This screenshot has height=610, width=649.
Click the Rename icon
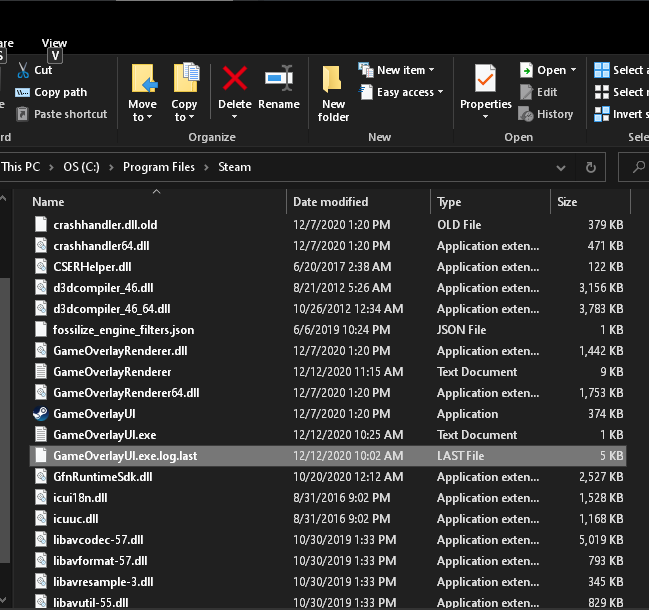point(279,78)
